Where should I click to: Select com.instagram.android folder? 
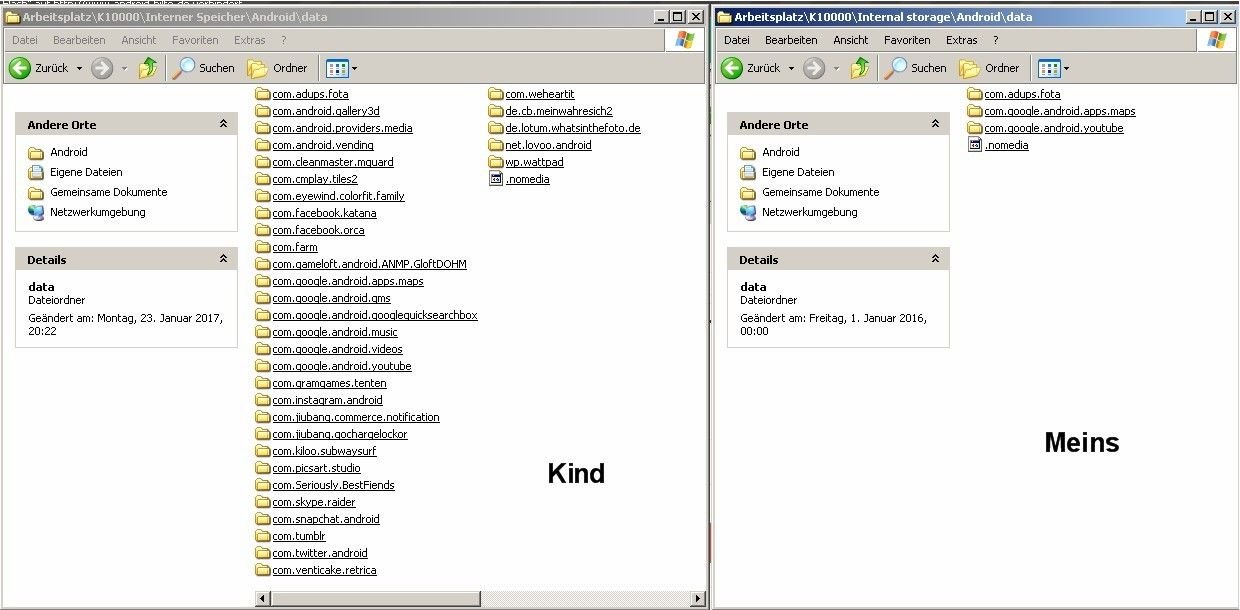(x=319, y=400)
